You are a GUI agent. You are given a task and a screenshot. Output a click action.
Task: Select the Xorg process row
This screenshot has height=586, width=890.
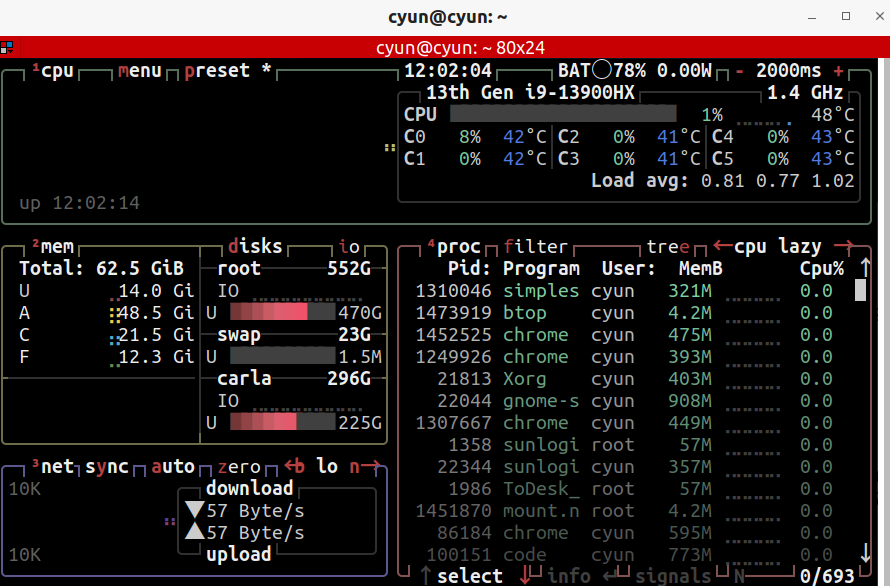click(x=624, y=379)
